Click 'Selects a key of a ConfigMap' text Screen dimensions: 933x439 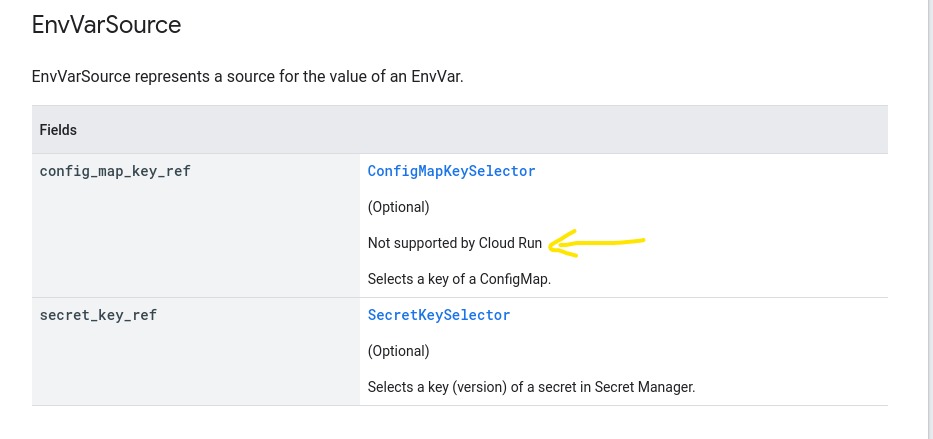pyautogui.click(x=459, y=279)
